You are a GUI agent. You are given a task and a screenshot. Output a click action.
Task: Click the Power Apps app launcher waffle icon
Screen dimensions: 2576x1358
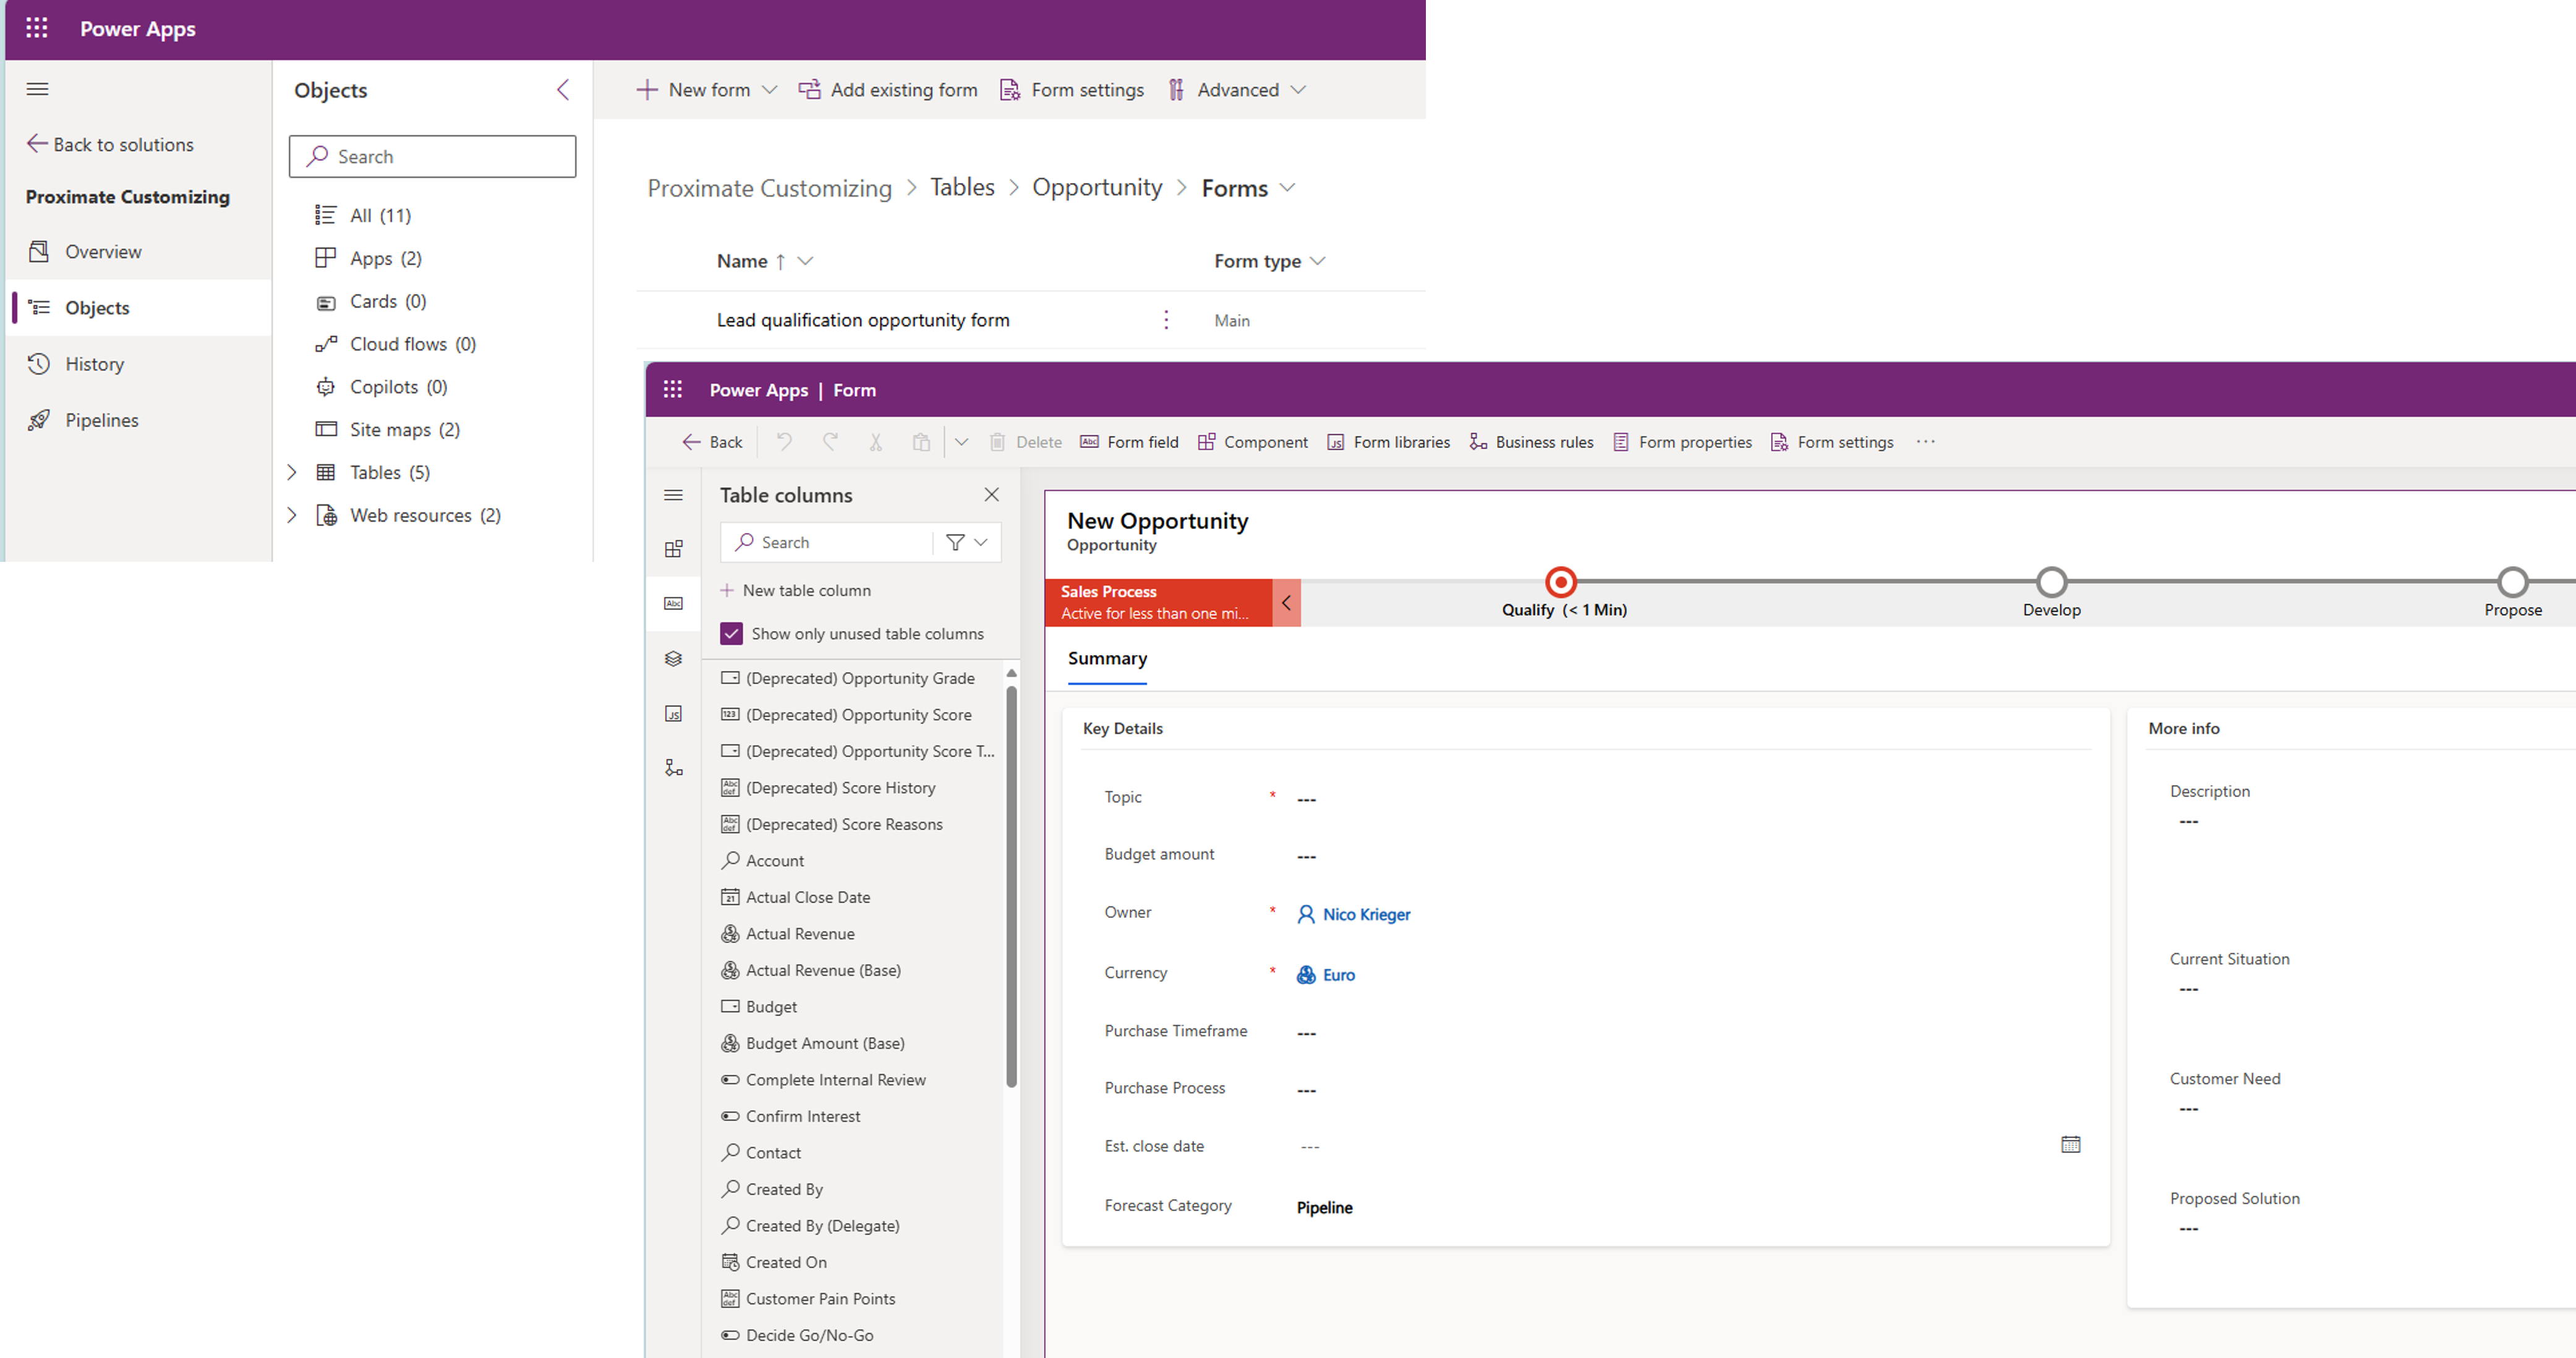(x=37, y=28)
